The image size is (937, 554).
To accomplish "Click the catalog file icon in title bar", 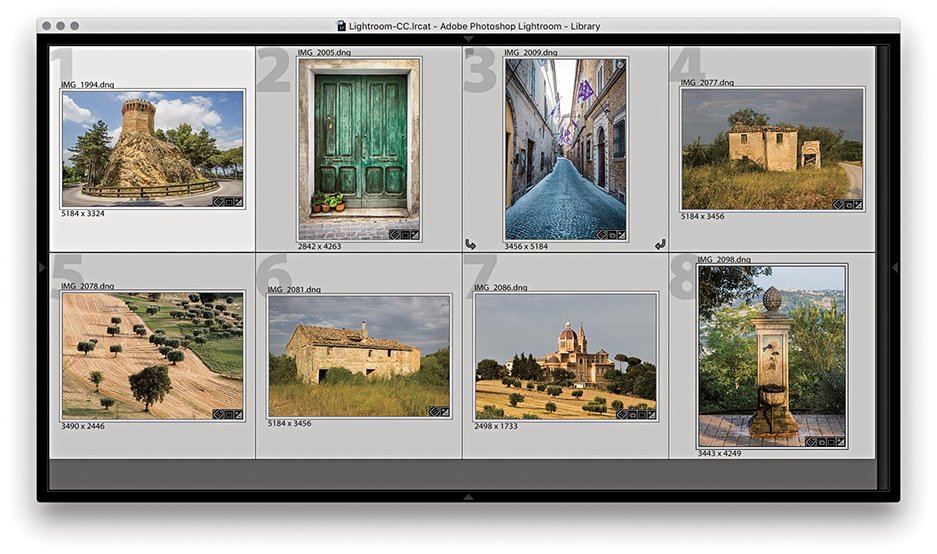I will pos(341,26).
